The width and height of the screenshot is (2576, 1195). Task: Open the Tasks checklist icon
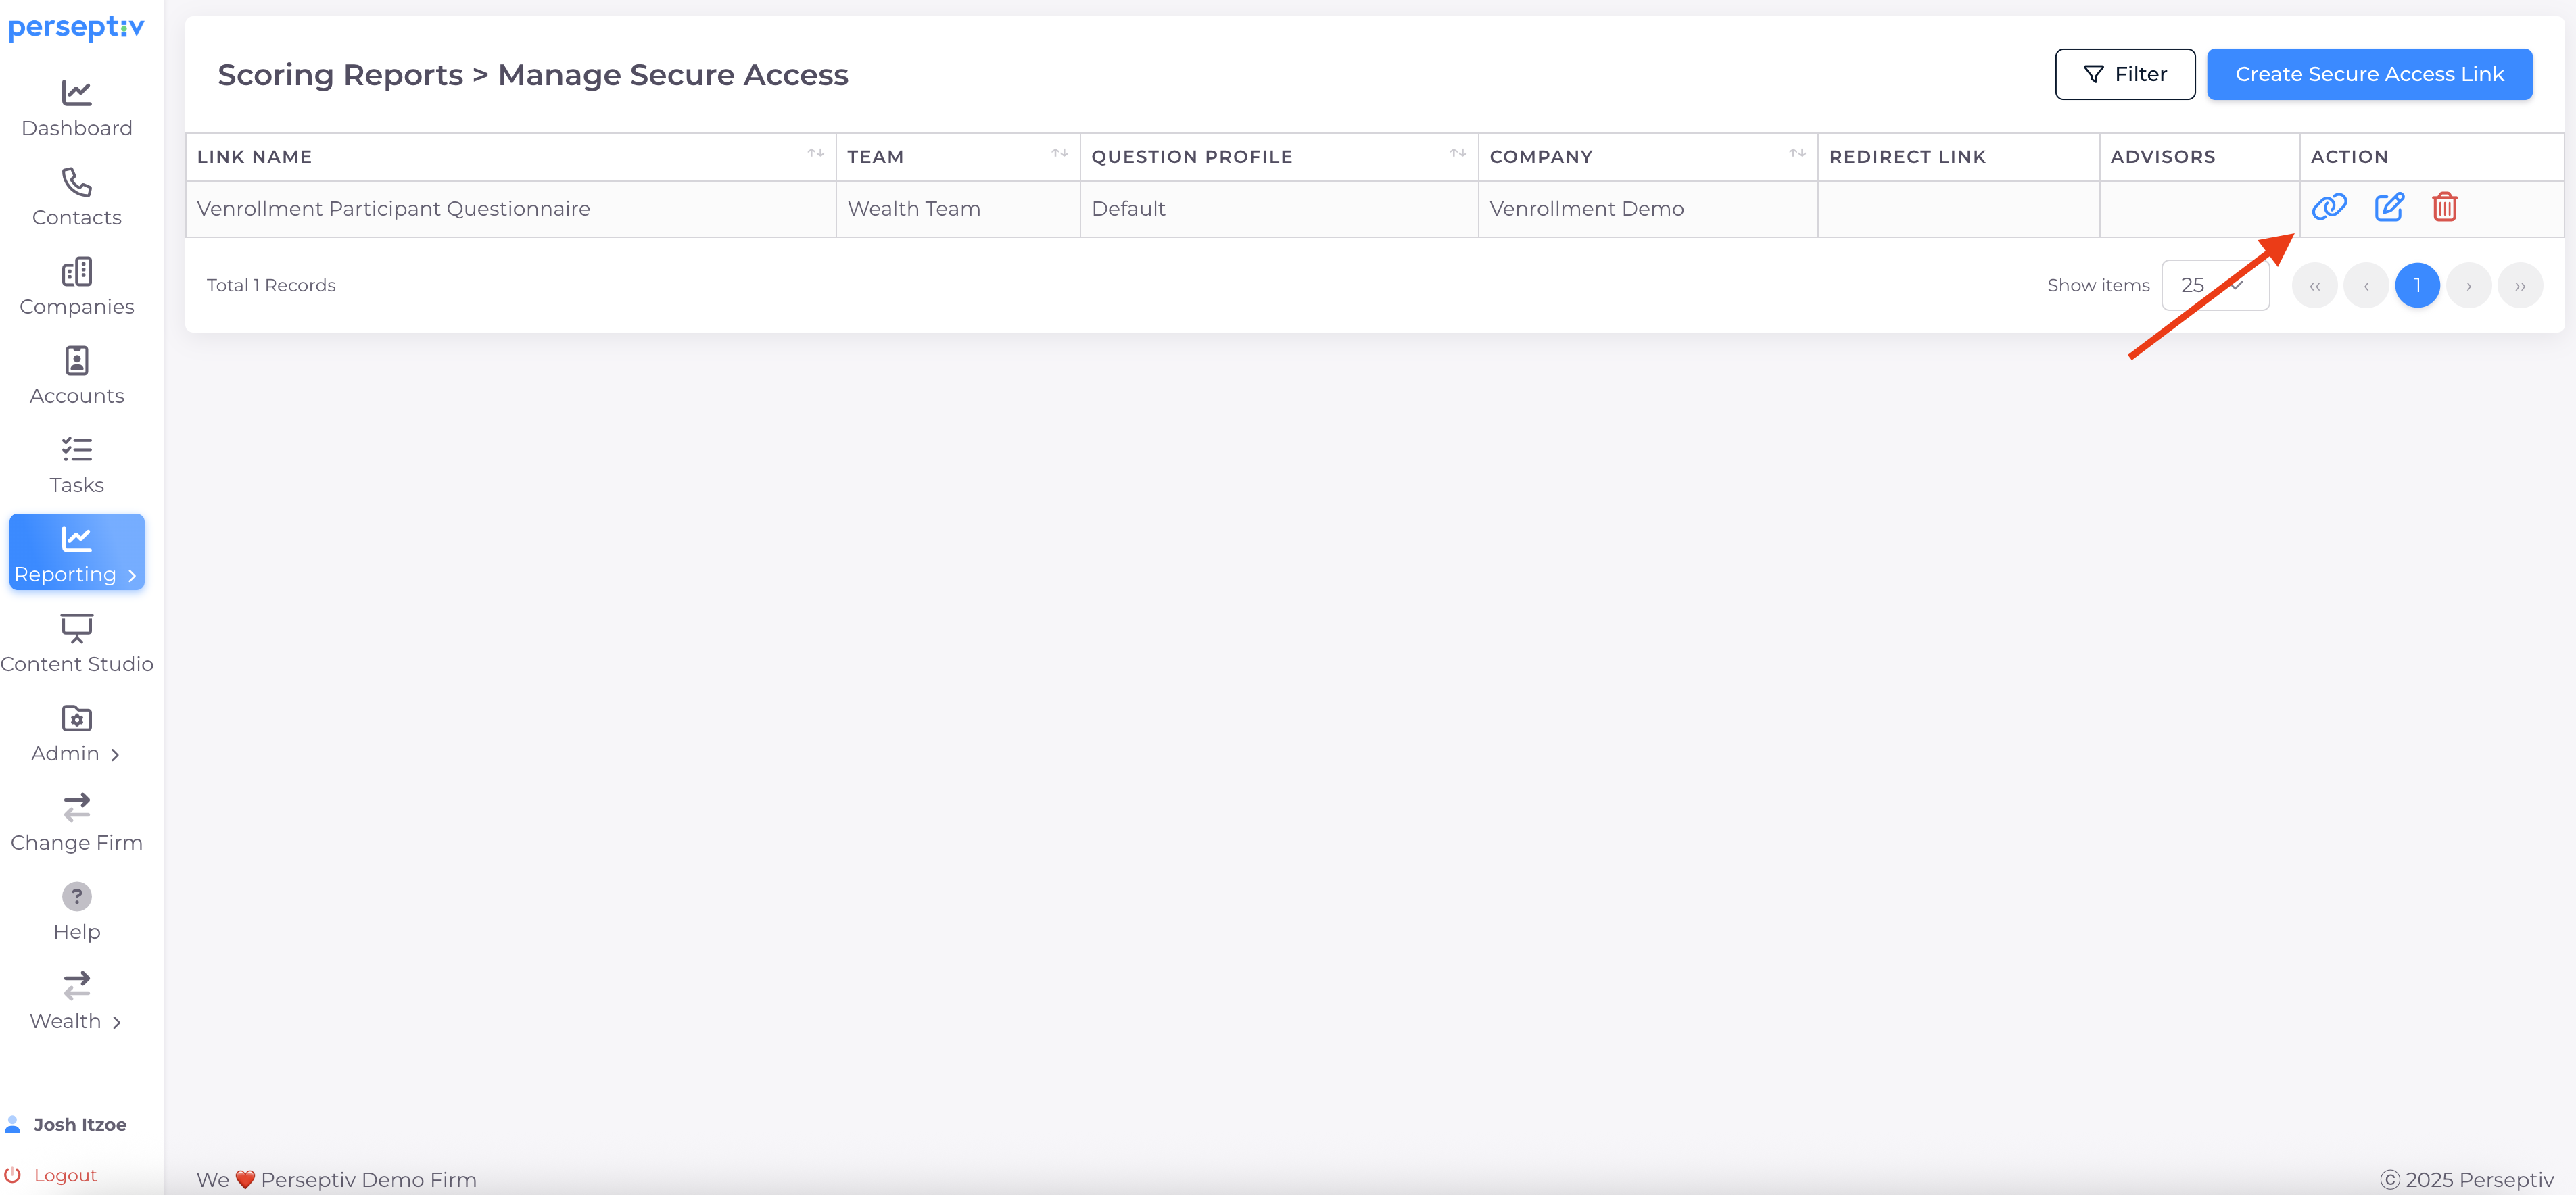[x=77, y=450]
